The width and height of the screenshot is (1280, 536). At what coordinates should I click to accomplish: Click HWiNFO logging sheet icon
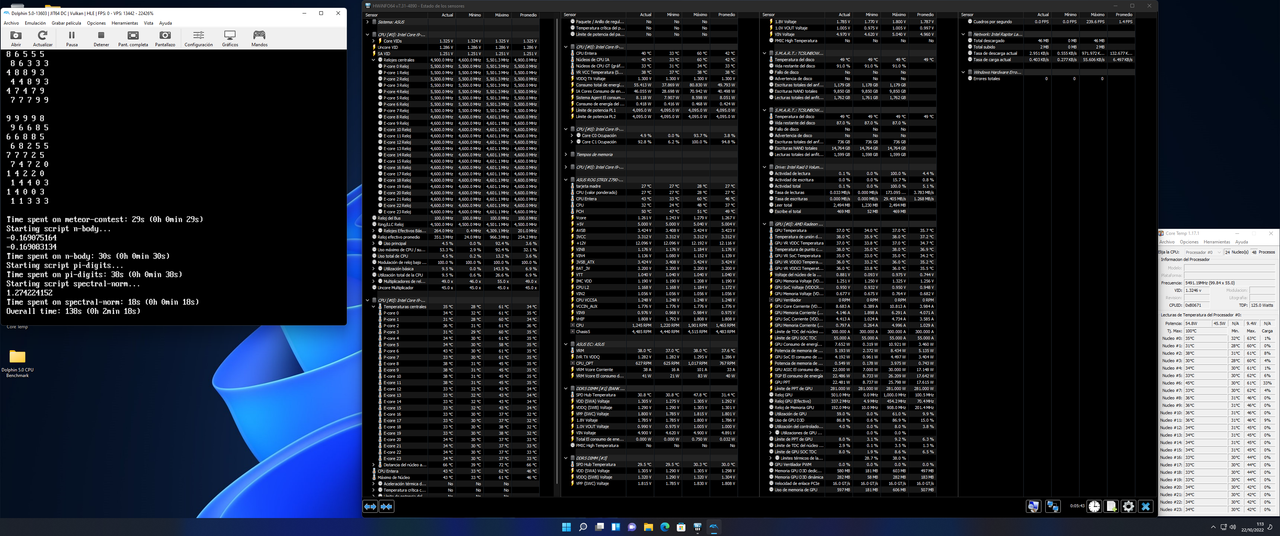1111,506
